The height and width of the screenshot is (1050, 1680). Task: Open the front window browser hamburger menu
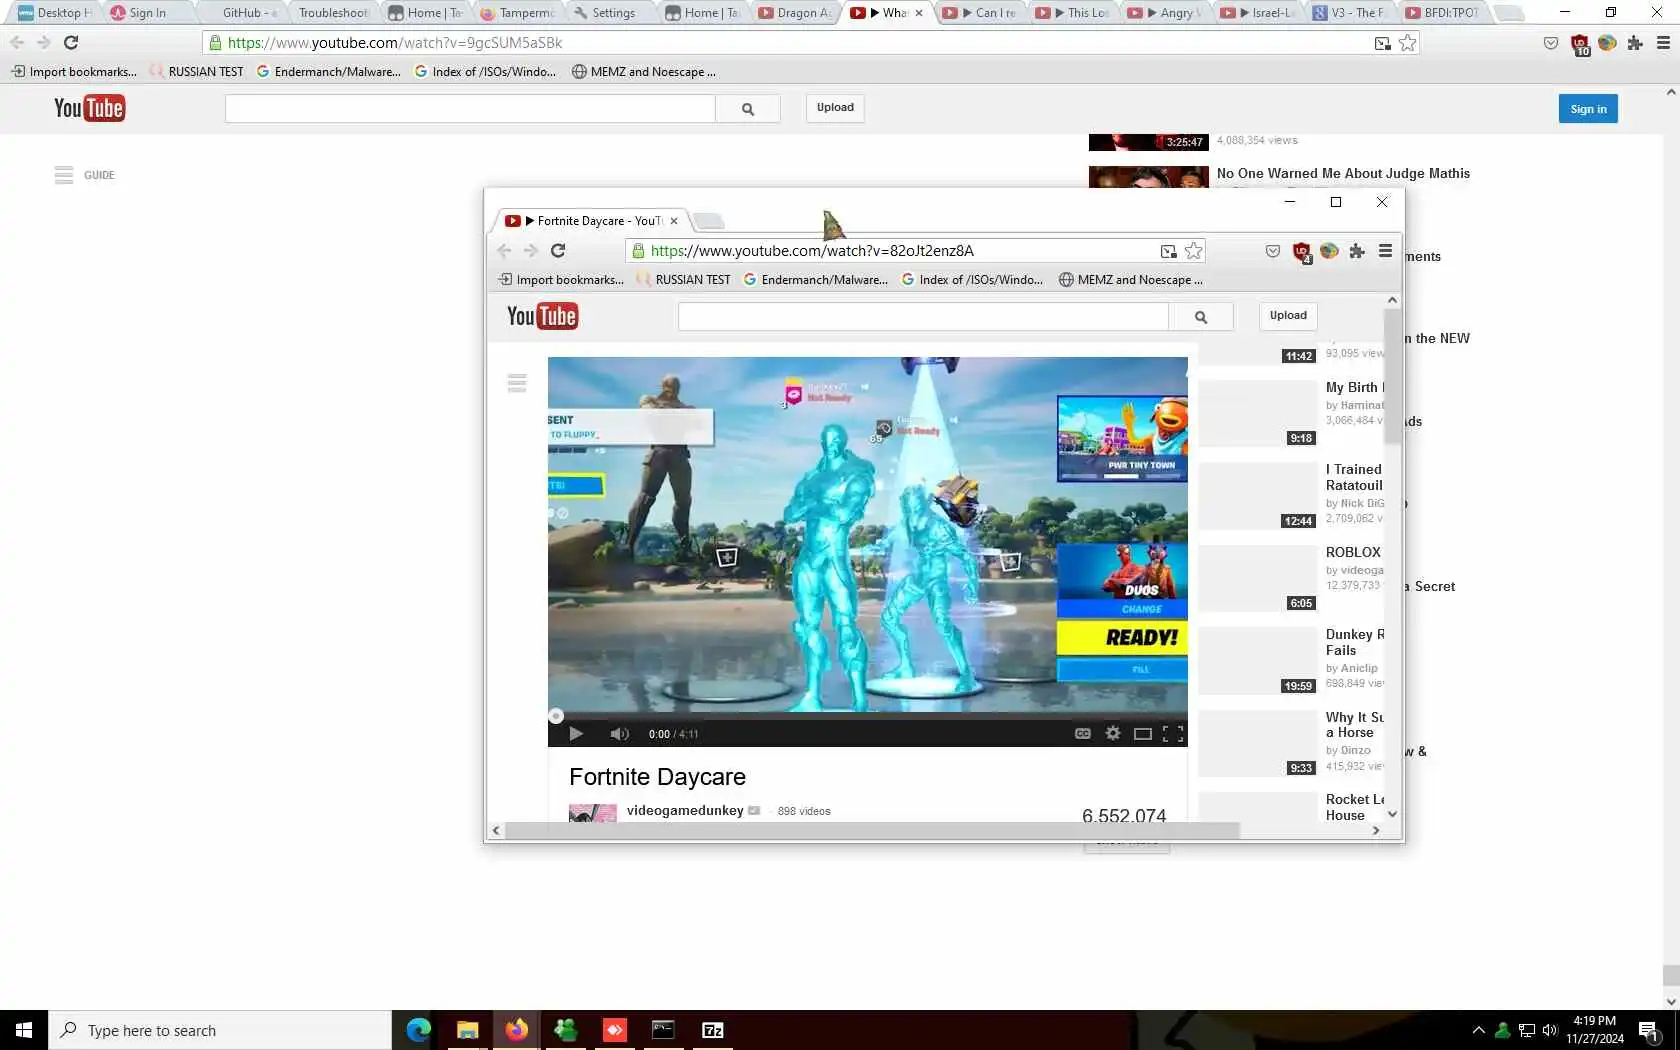pyautogui.click(x=1385, y=251)
